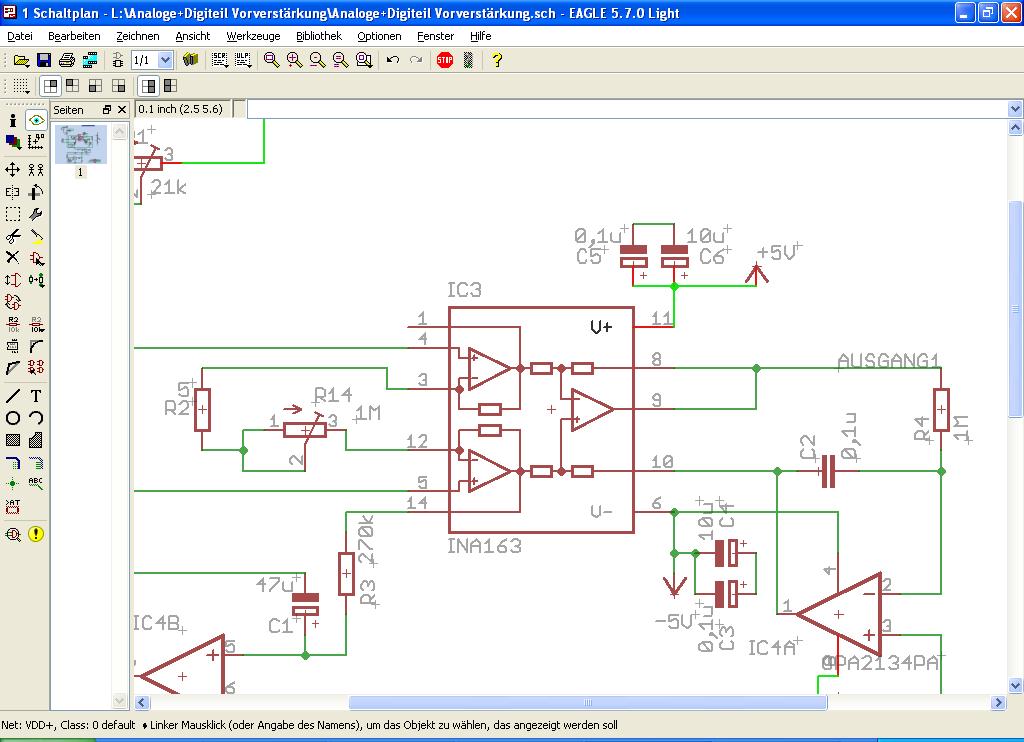
Task: Undo the last action
Action: click(x=392, y=60)
